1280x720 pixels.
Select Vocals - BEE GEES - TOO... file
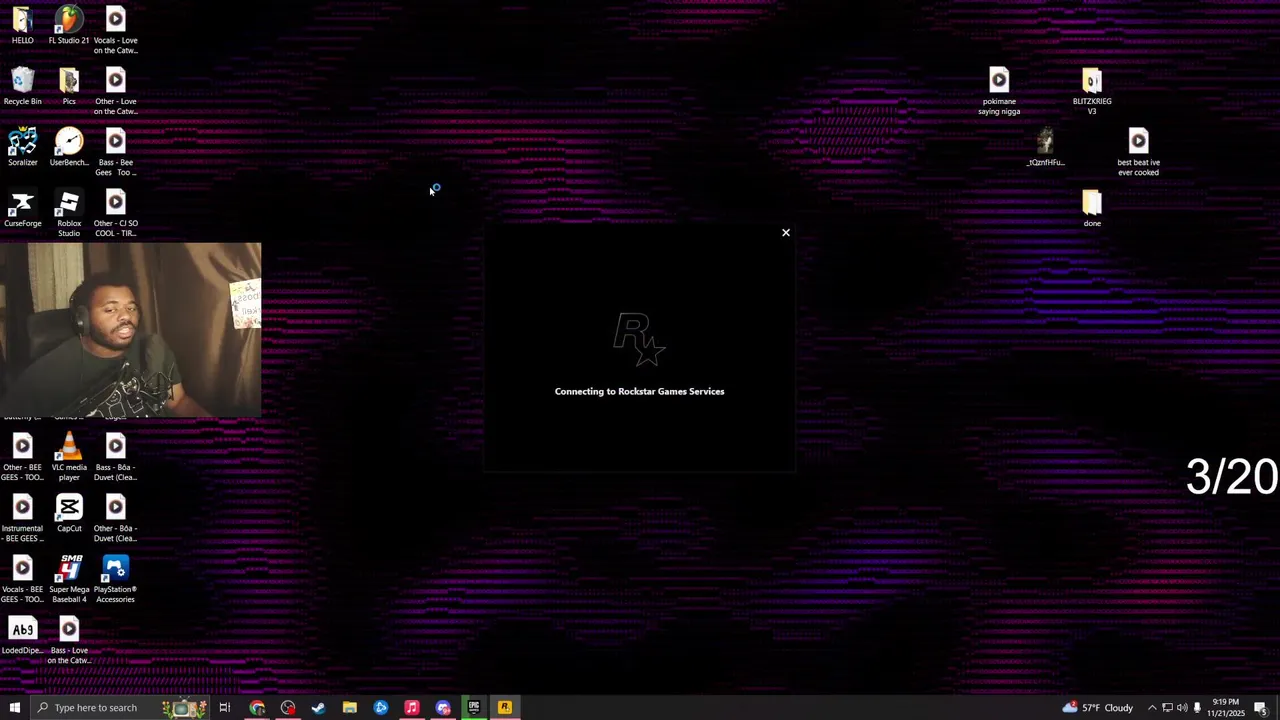click(x=22, y=580)
